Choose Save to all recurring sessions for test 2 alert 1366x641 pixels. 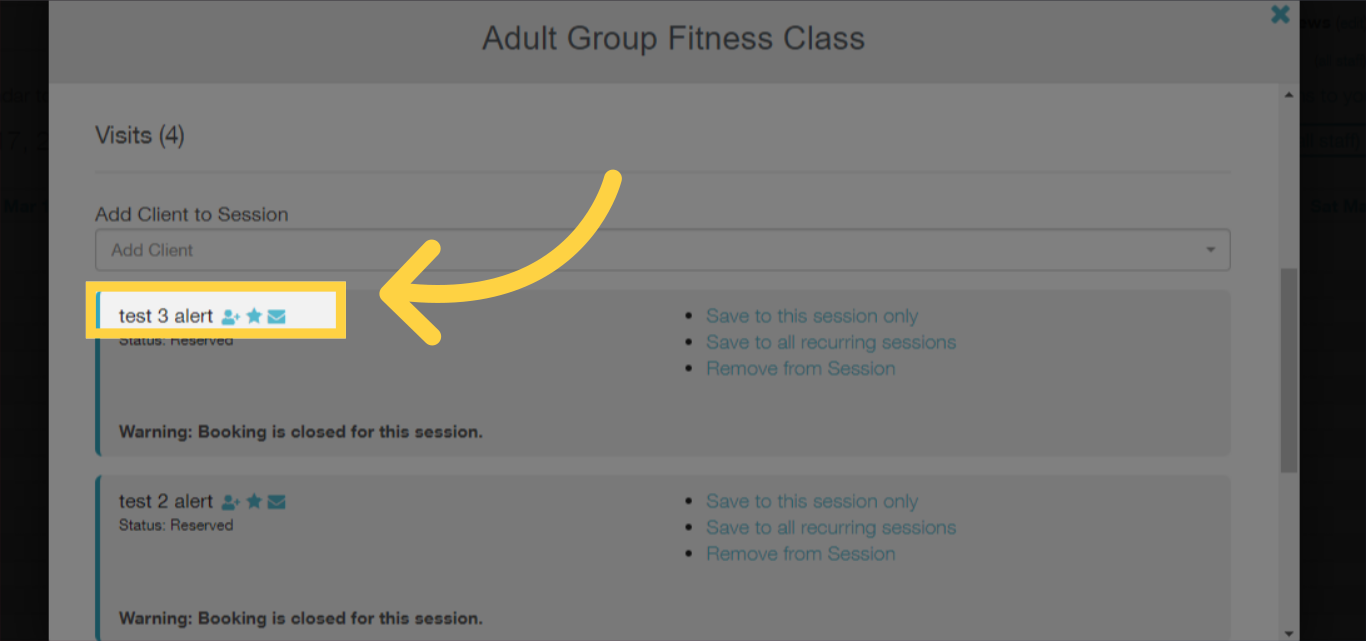click(x=831, y=527)
